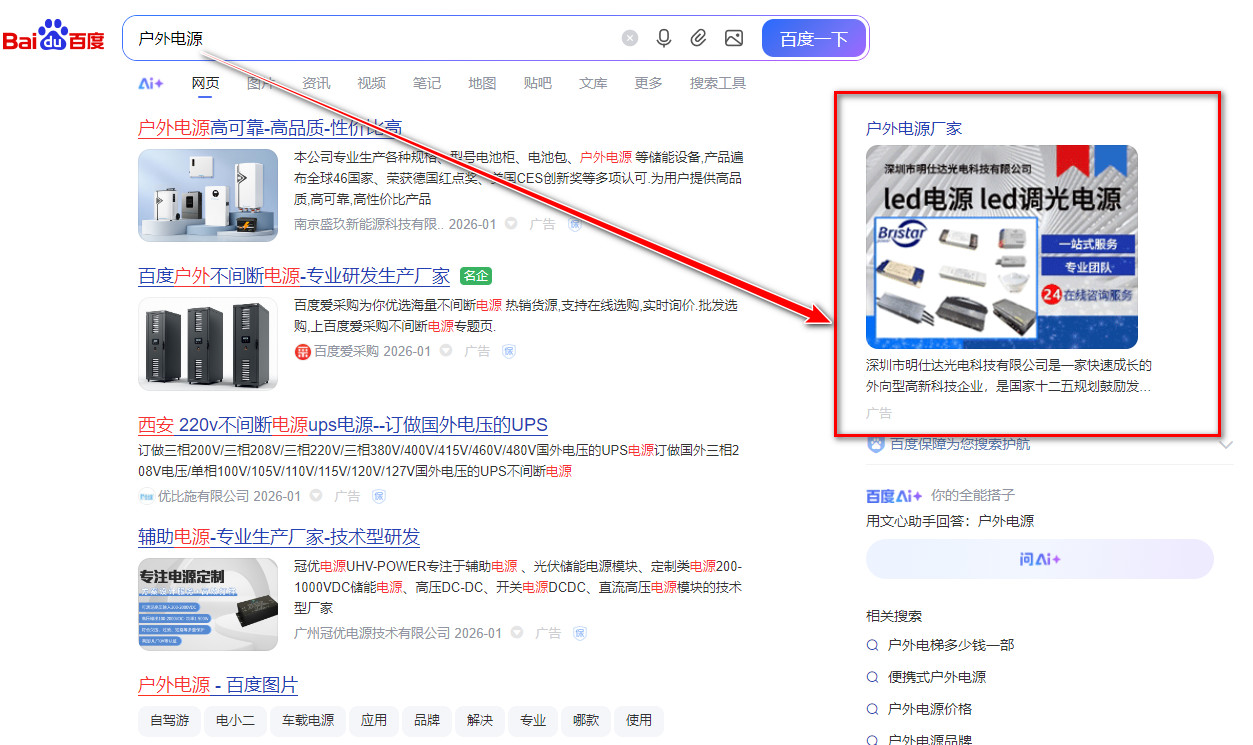Click the led电源 ad thumbnail image
1253x745 pixels.
[1001, 246]
